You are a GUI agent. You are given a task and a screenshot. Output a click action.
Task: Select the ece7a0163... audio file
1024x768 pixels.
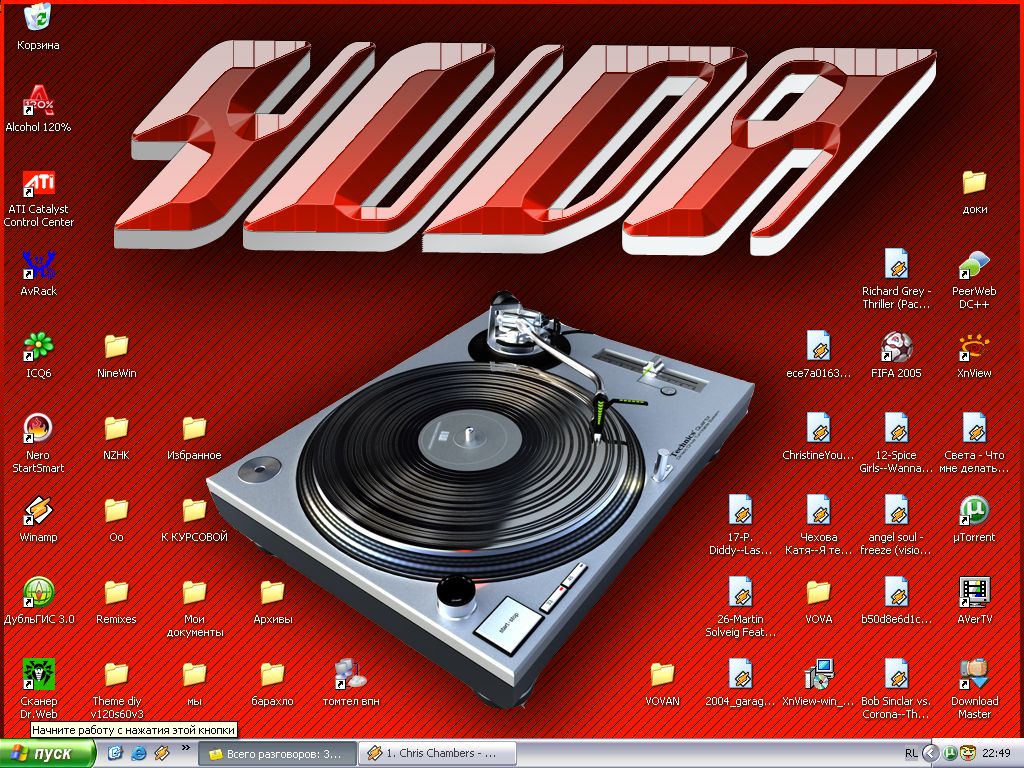(818, 355)
